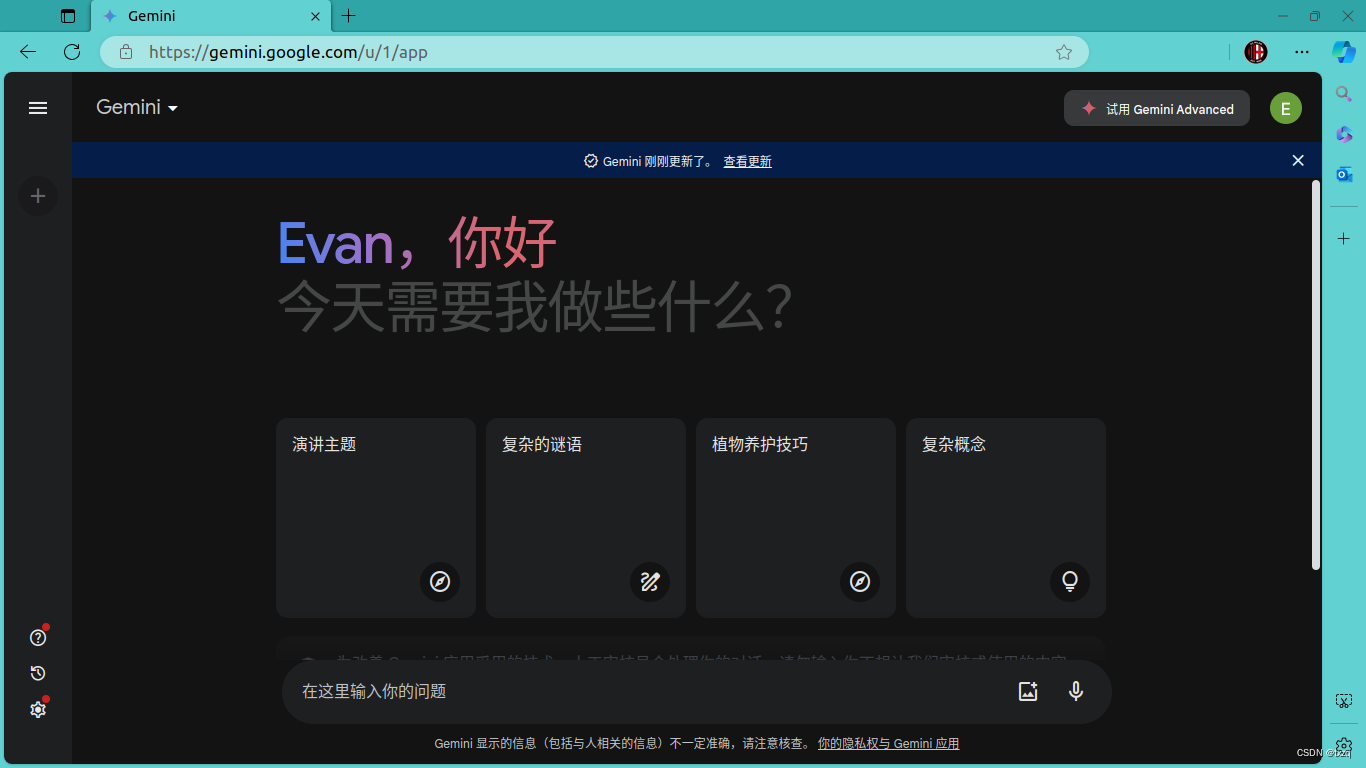Focus the 在这里输入你的问题 prompt field
The image size is (1366, 768).
(650, 691)
